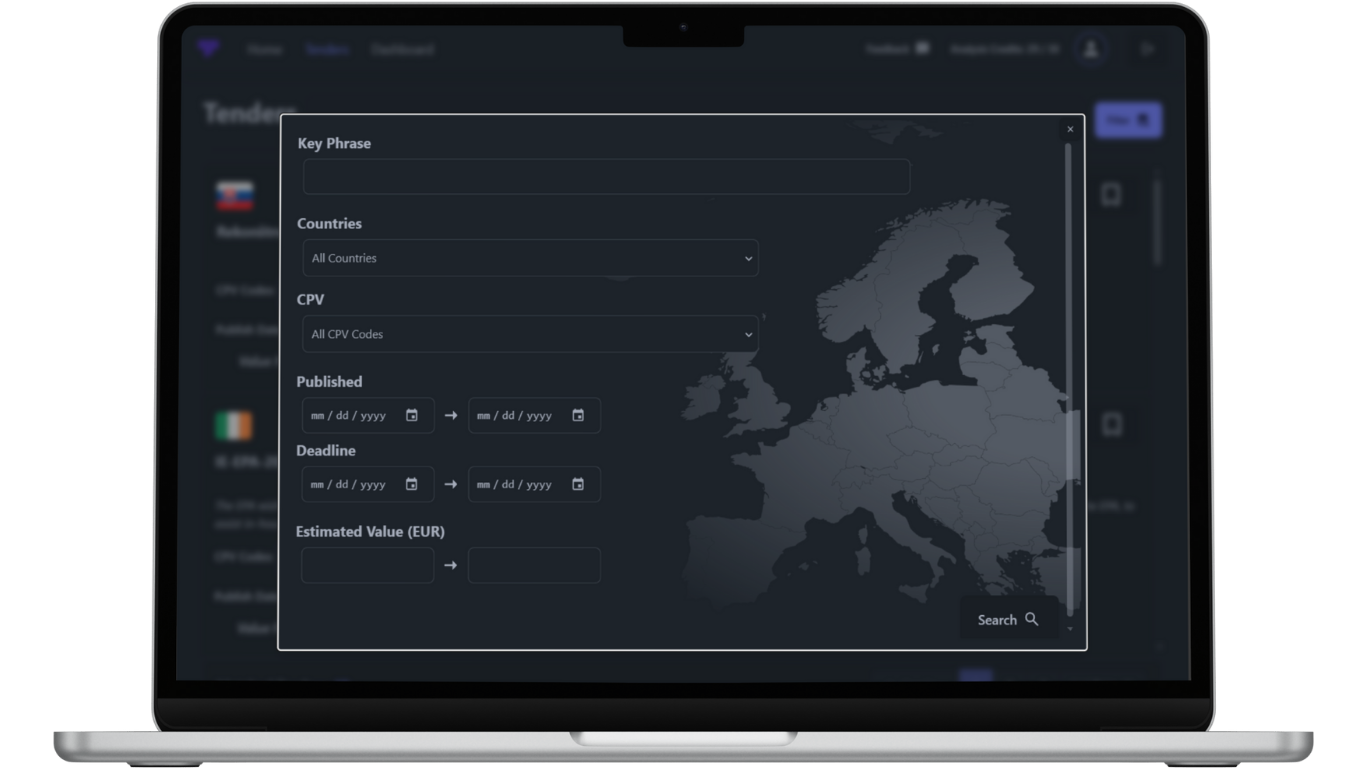
Task: Click the minimum Estimated Value field
Action: coord(367,565)
